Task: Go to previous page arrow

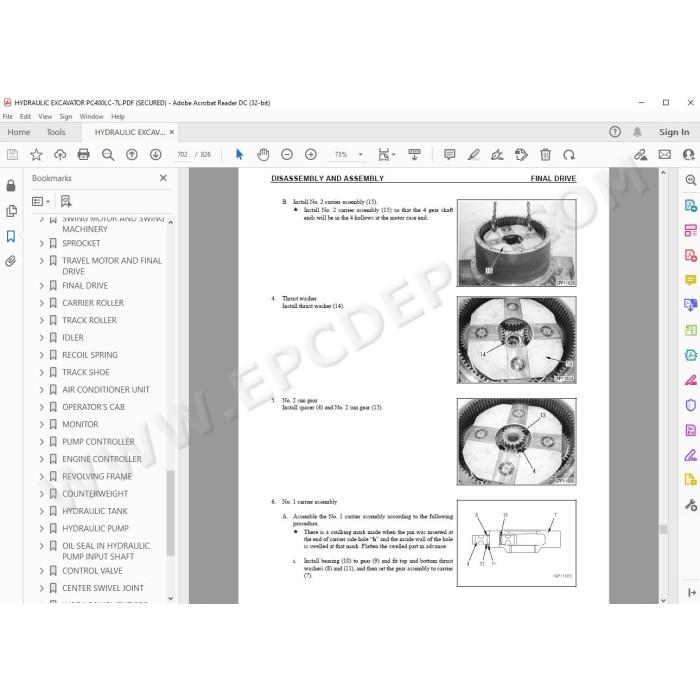Action: [132, 154]
